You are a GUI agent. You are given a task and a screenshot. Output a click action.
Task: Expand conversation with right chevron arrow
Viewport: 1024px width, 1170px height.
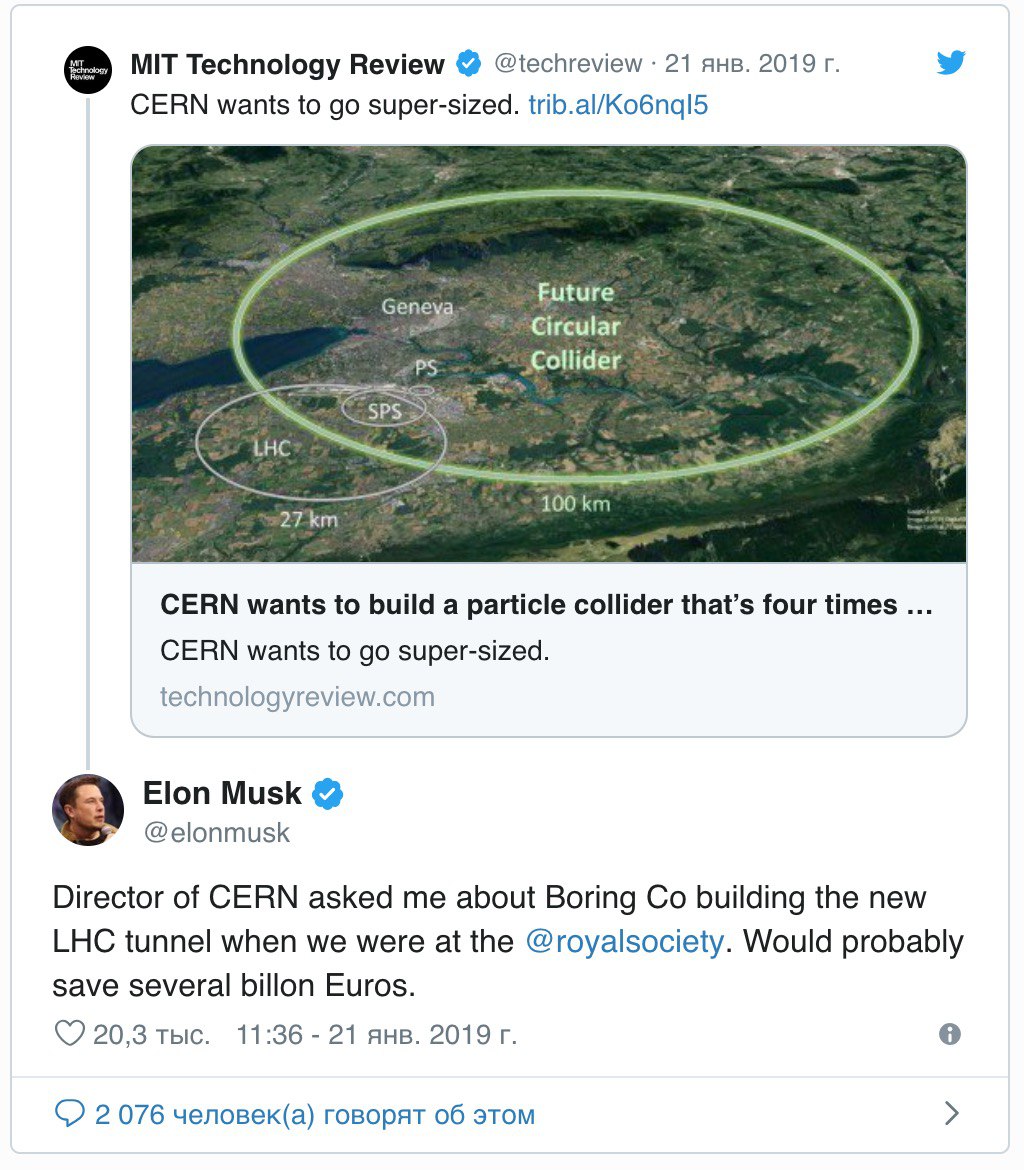951,1113
